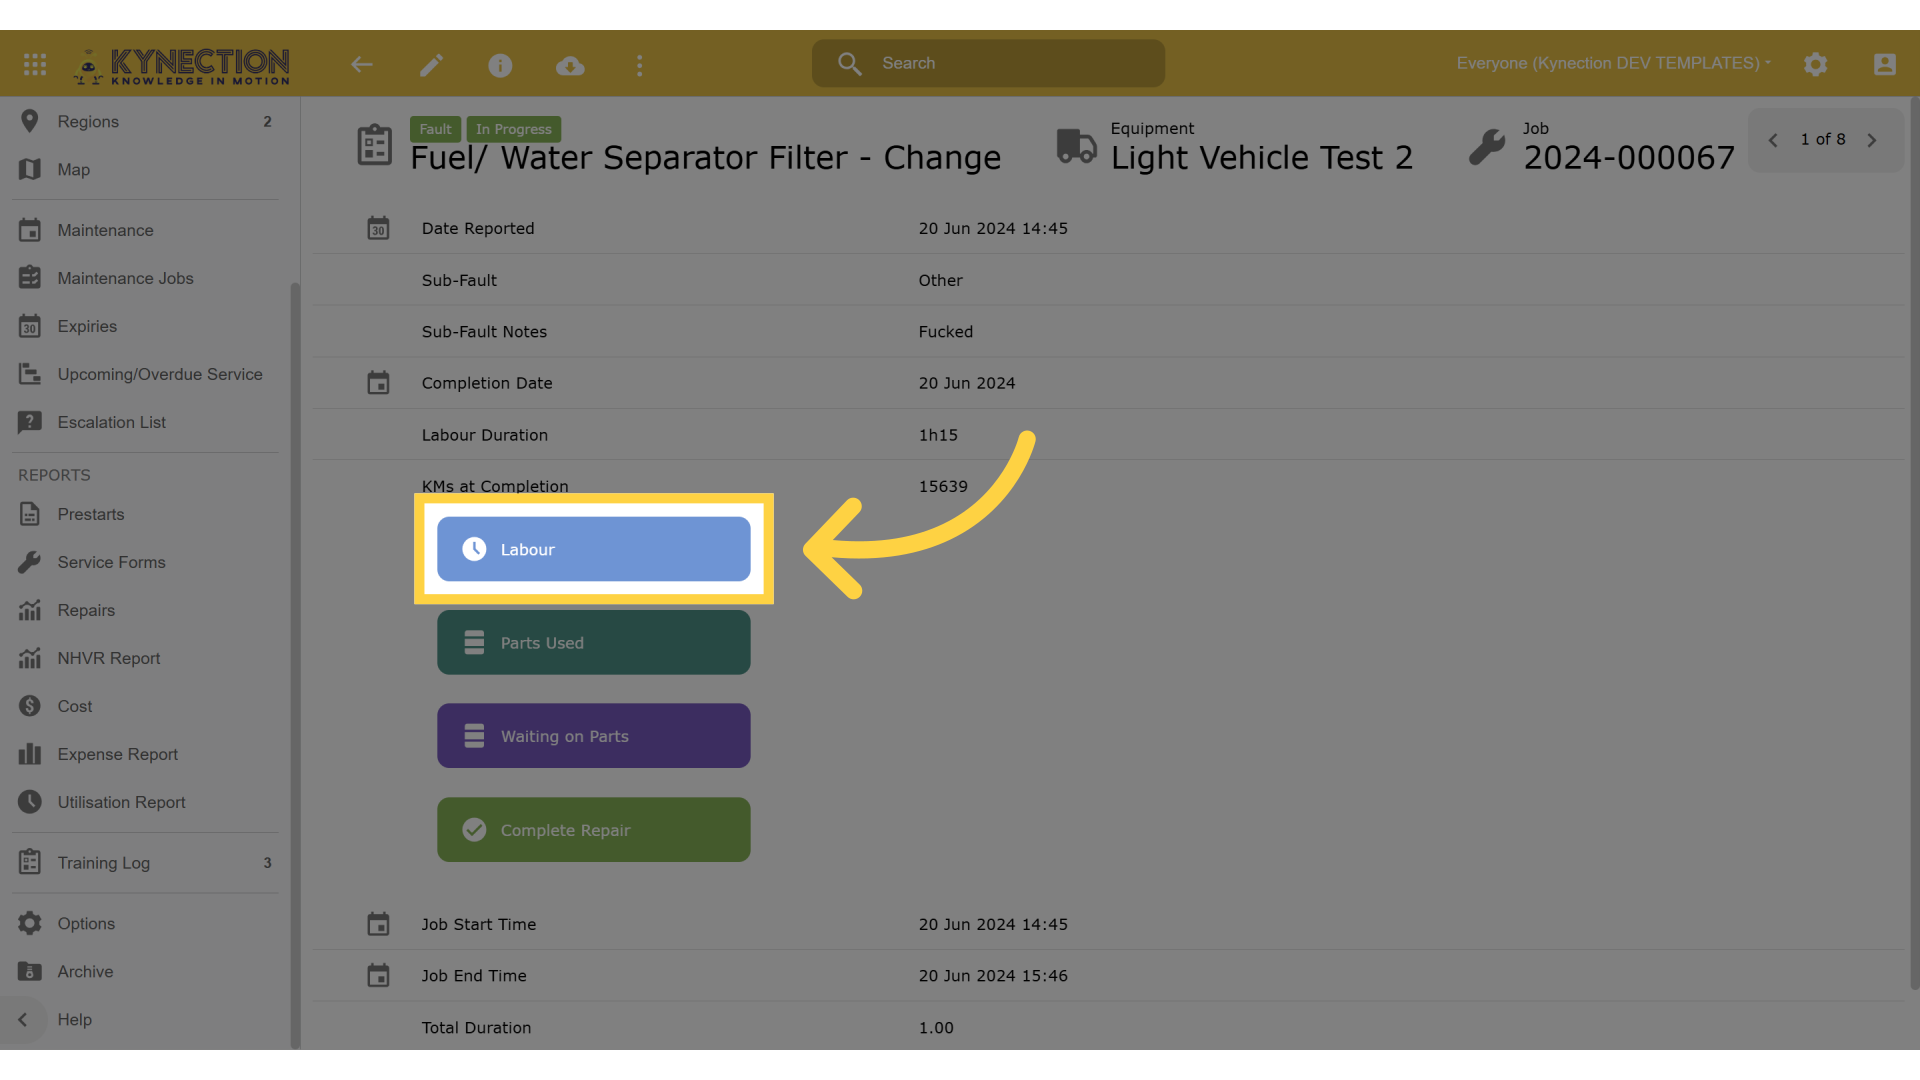Image resolution: width=1920 pixels, height=1080 pixels.
Task: Open the three-dot more options menu
Action: coord(640,65)
